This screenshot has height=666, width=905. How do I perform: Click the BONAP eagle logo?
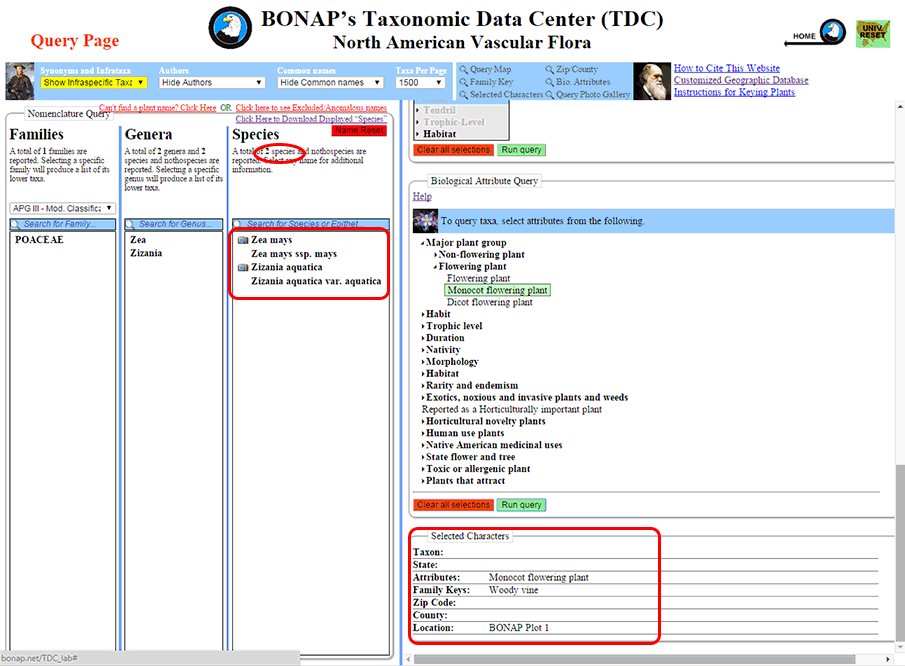click(230, 28)
